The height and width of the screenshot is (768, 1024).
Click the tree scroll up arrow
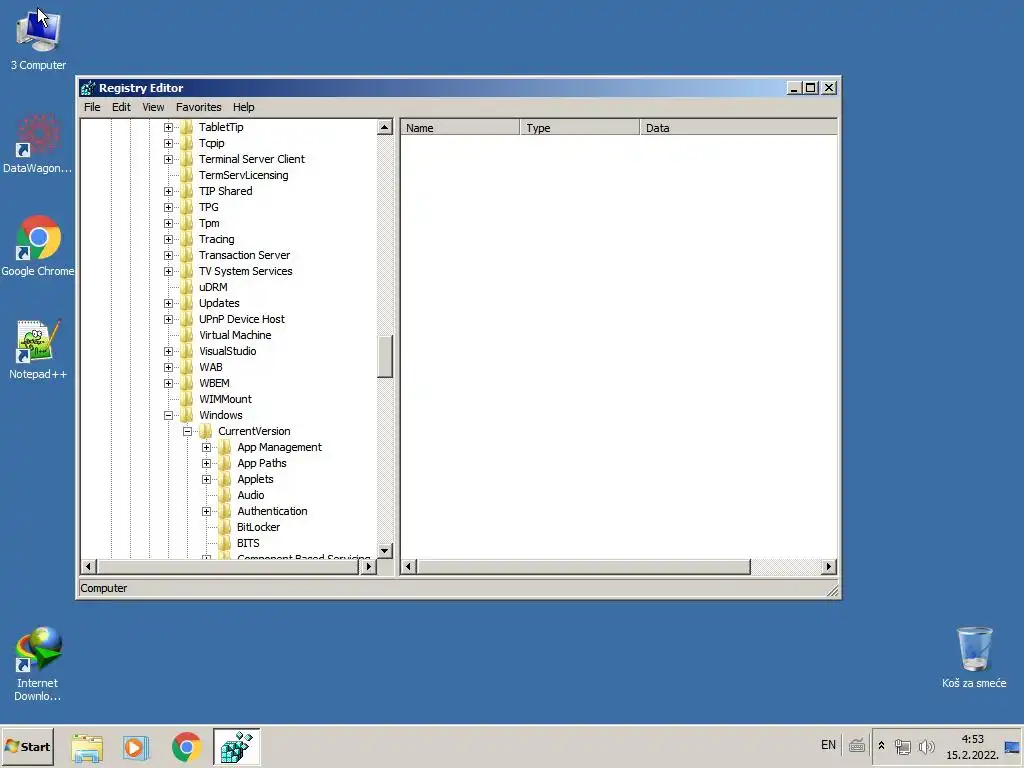[385, 127]
